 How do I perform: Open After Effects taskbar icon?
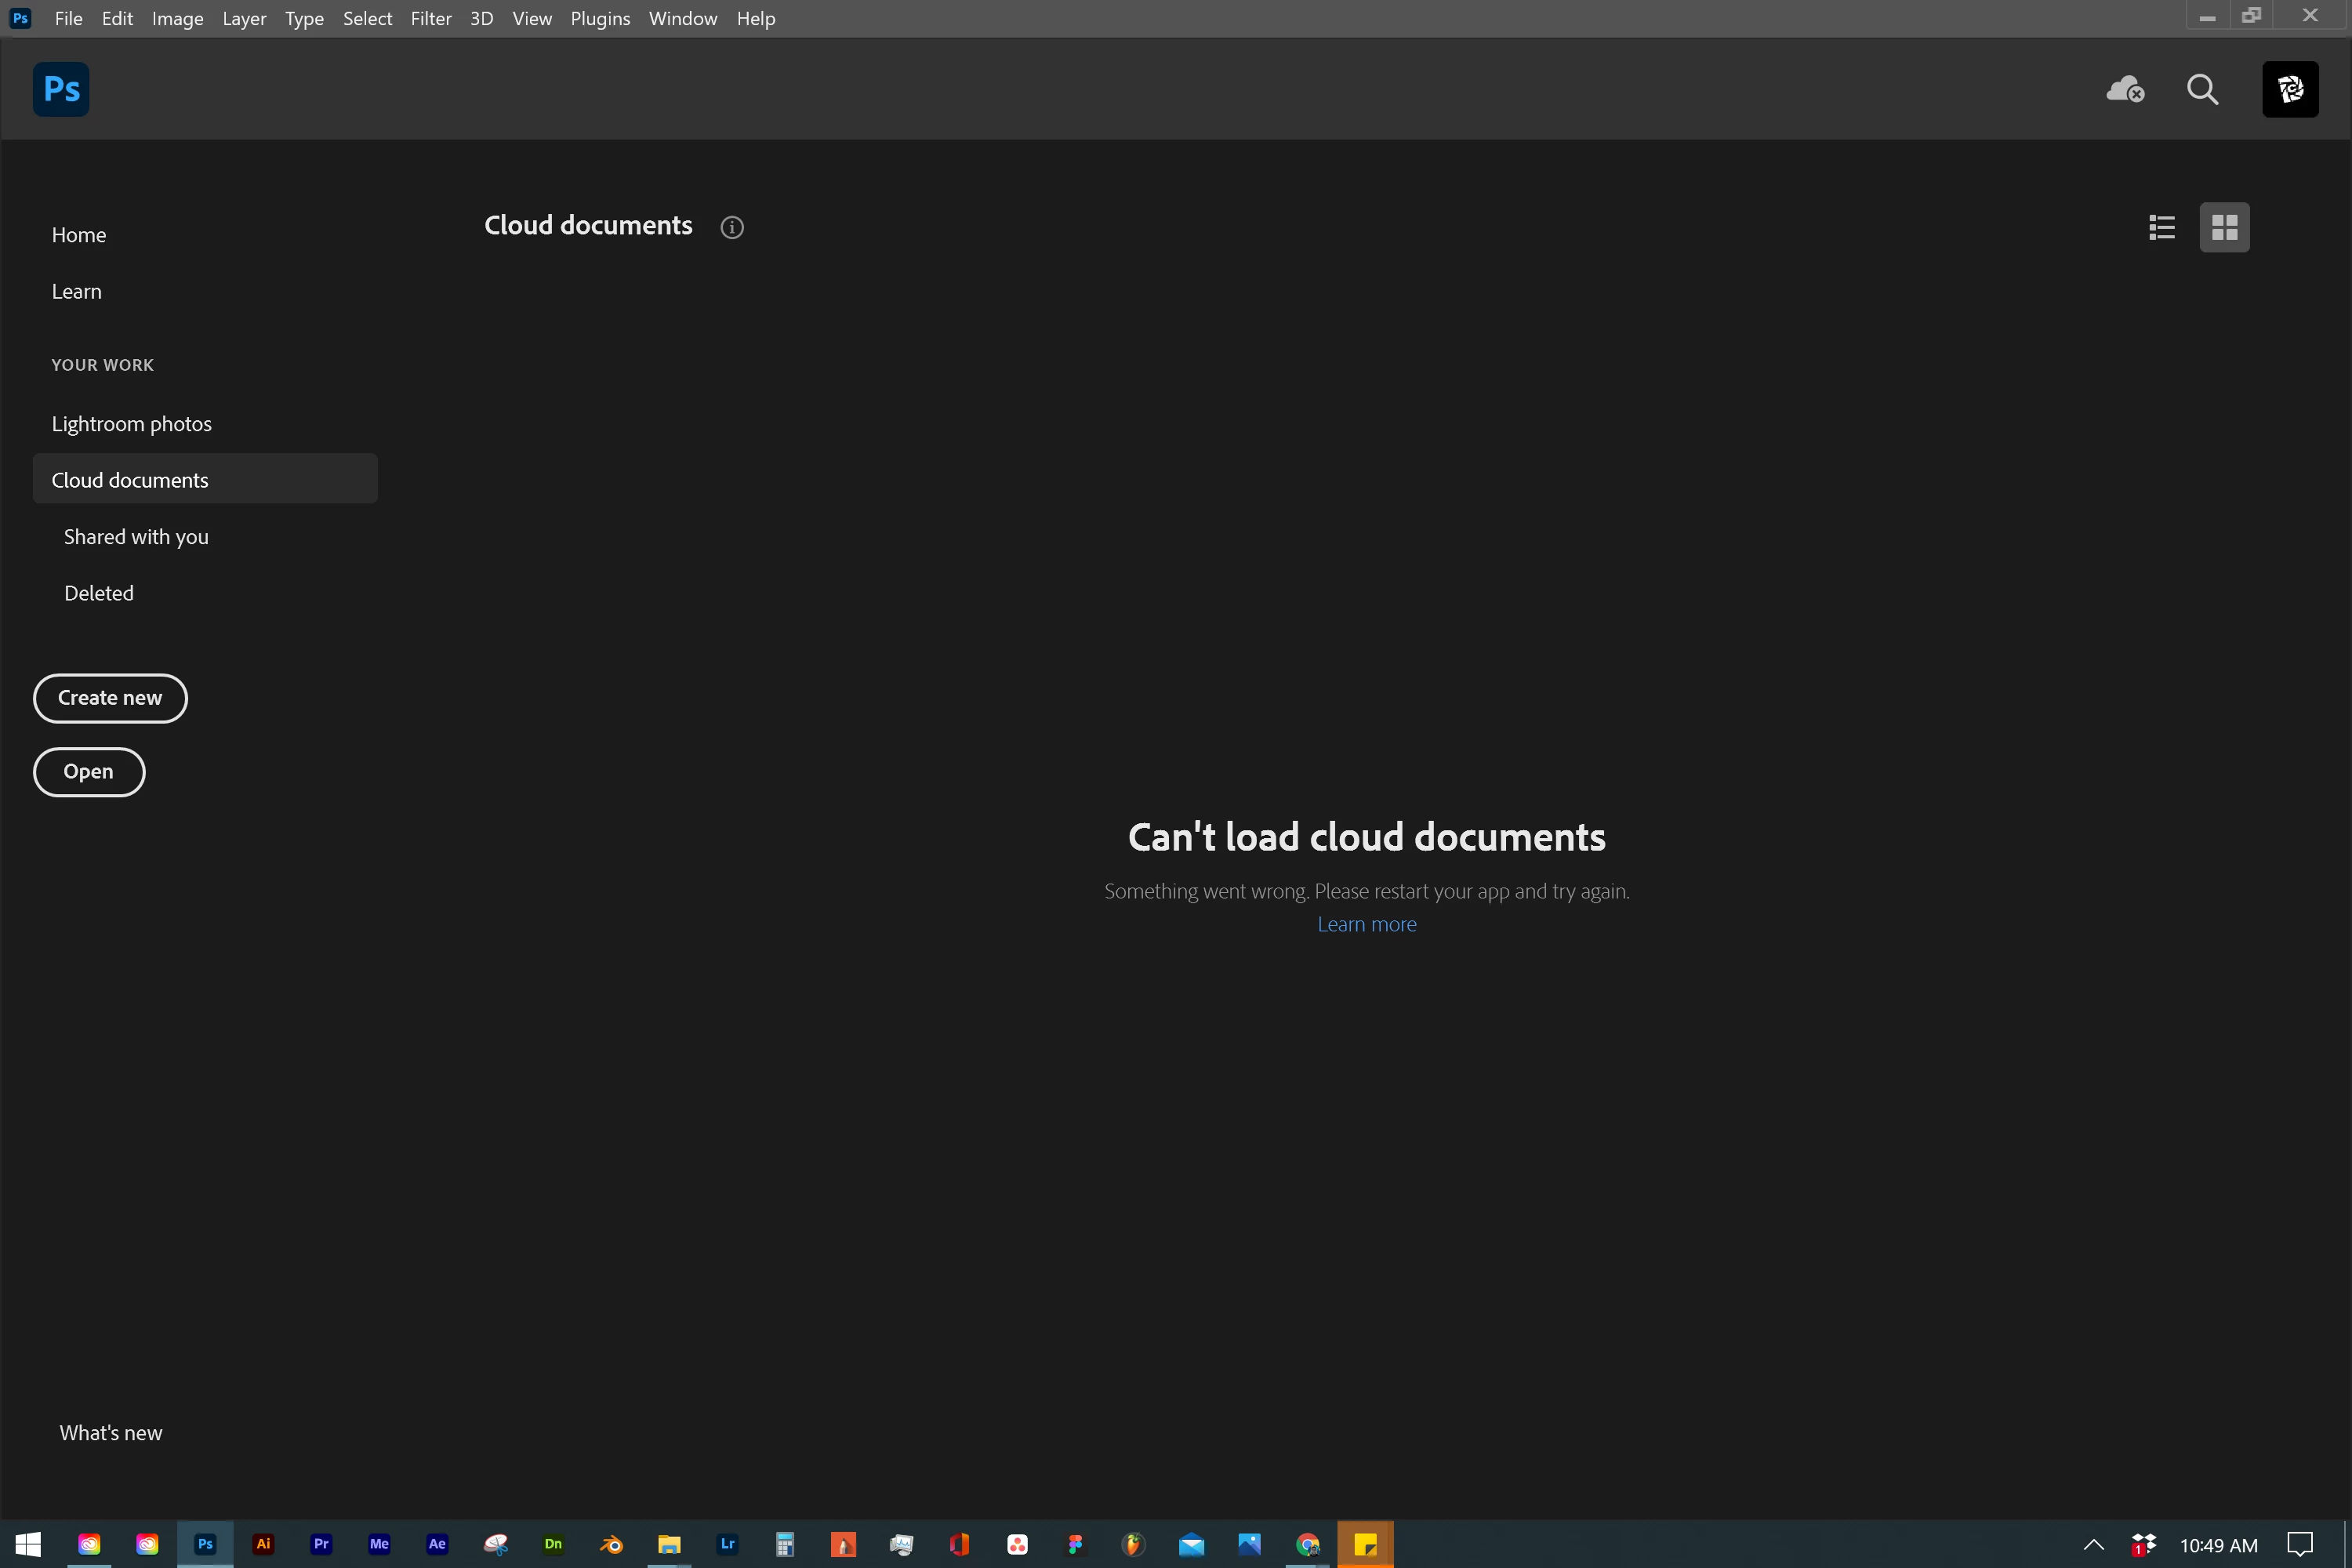[x=437, y=1544]
